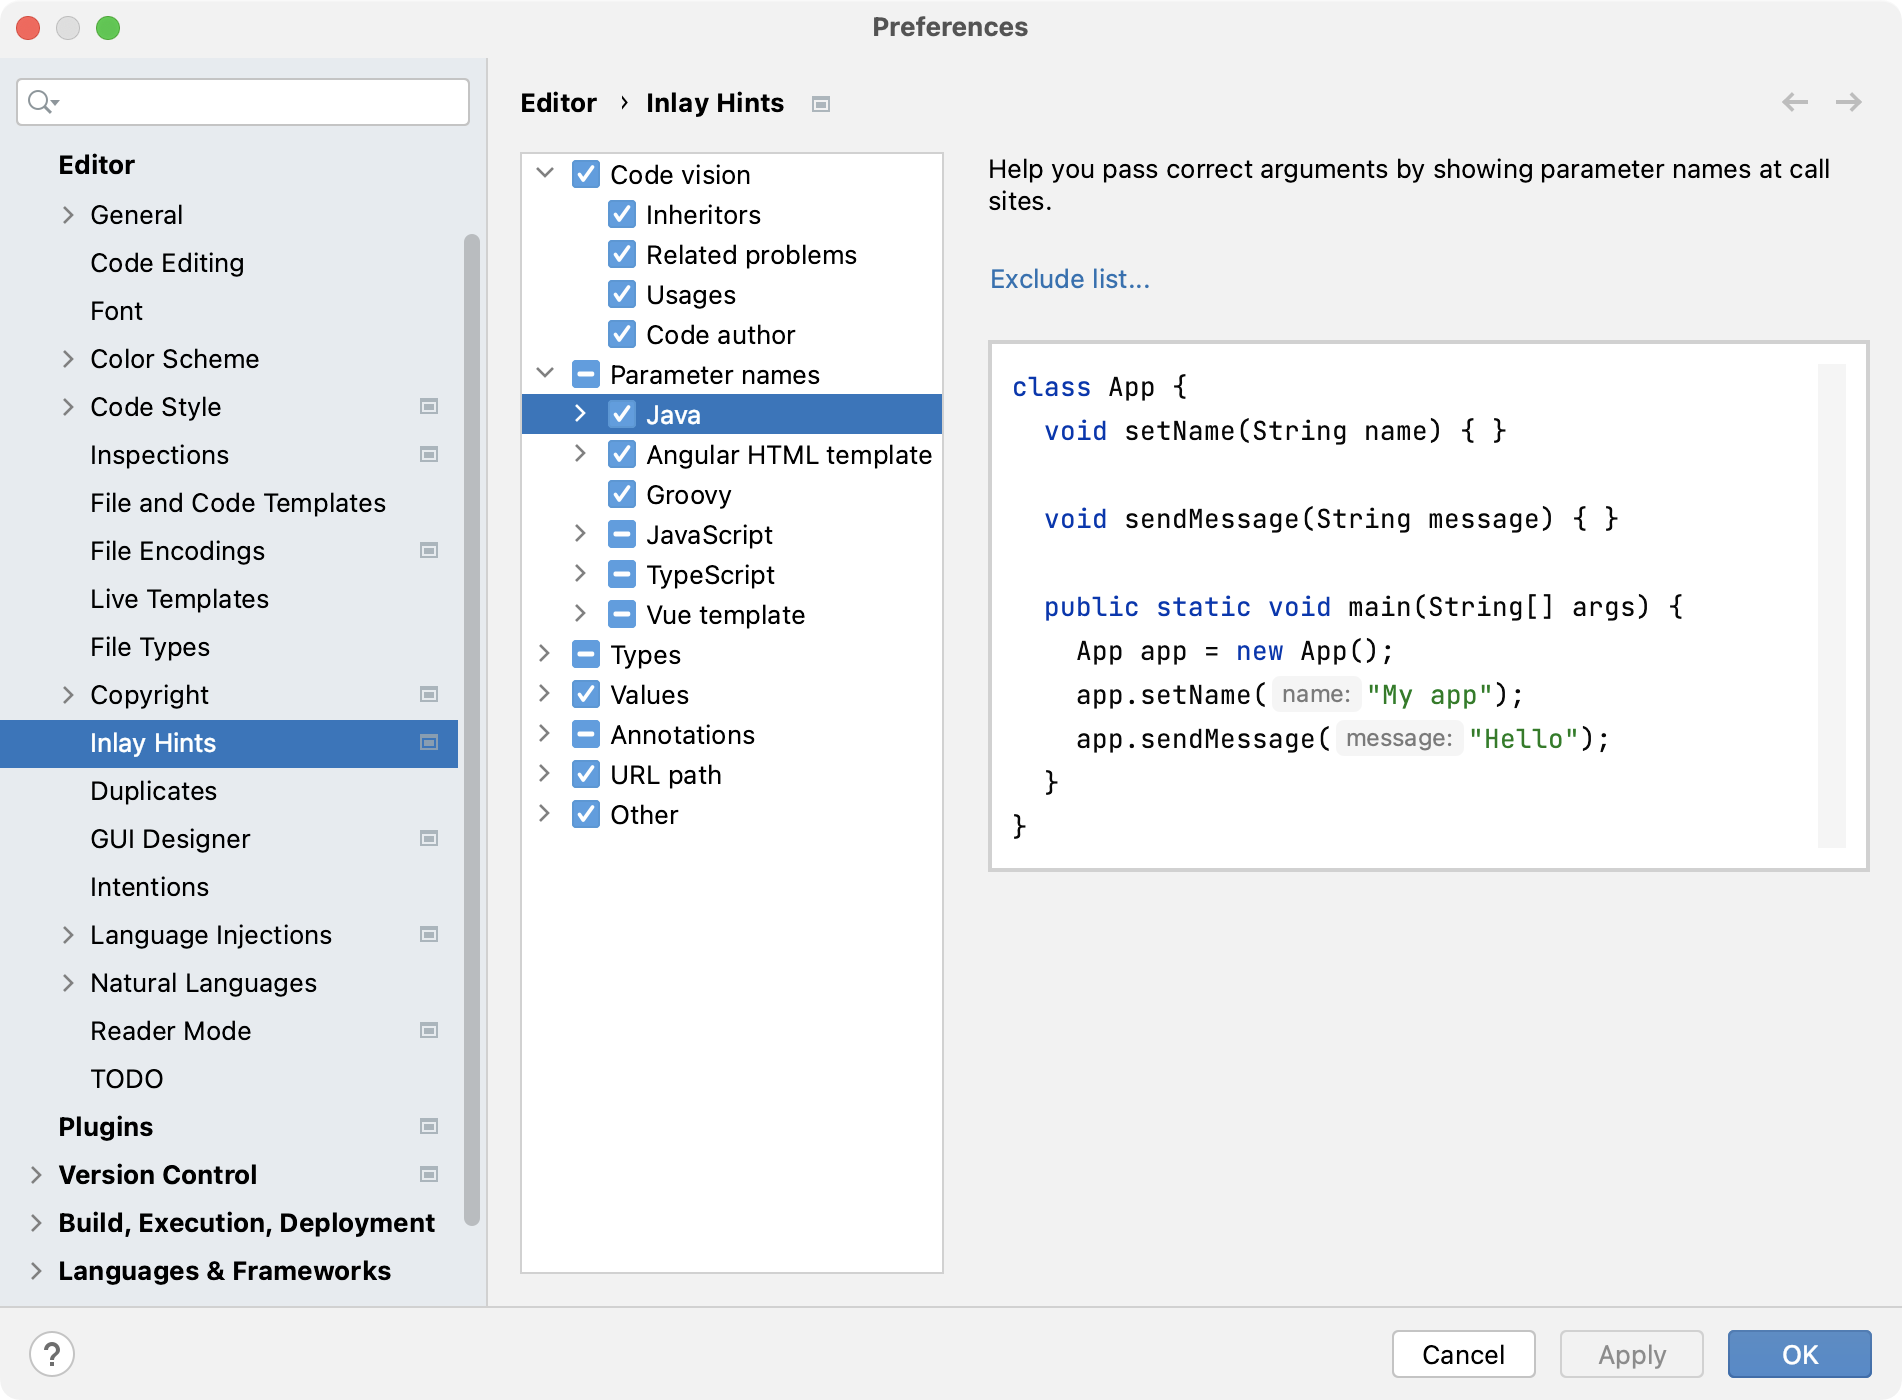Click project icon next to Reader Mode
Screen dimensions: 1902x1400
(x=429, y=1030)
